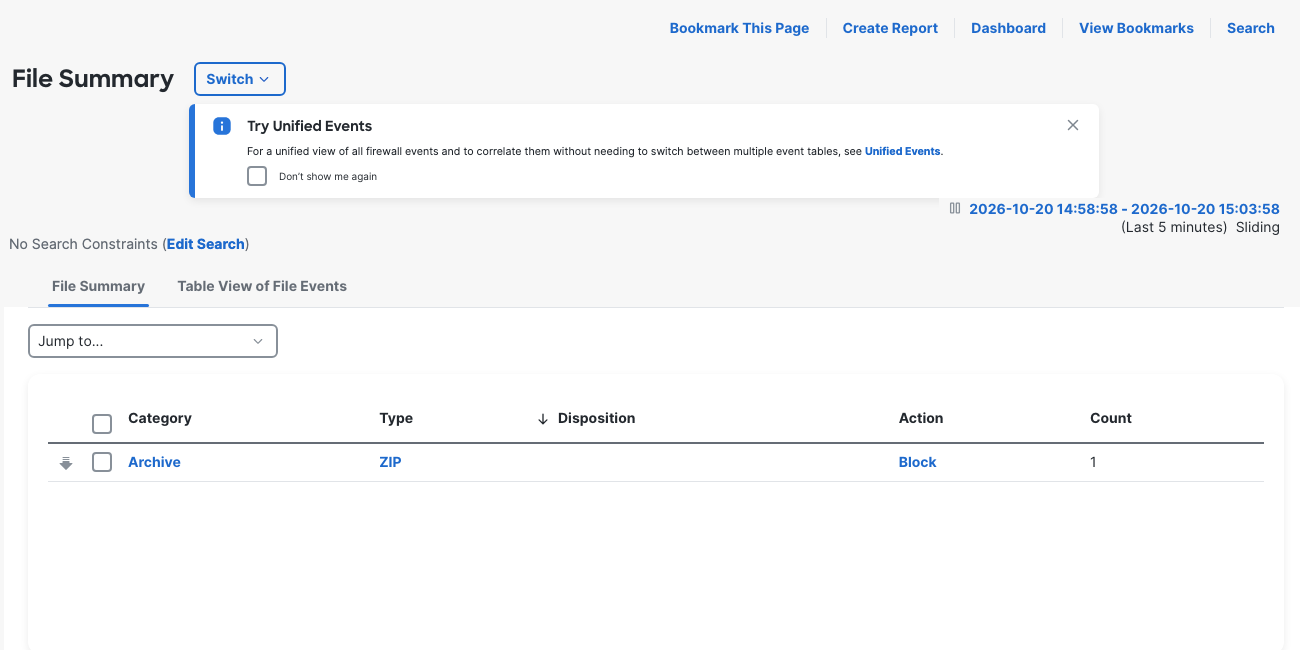The height and width of the screenshot is (650, 1300).
Task: Tick the Don't show me again checkbox
Action: (257, 176)
